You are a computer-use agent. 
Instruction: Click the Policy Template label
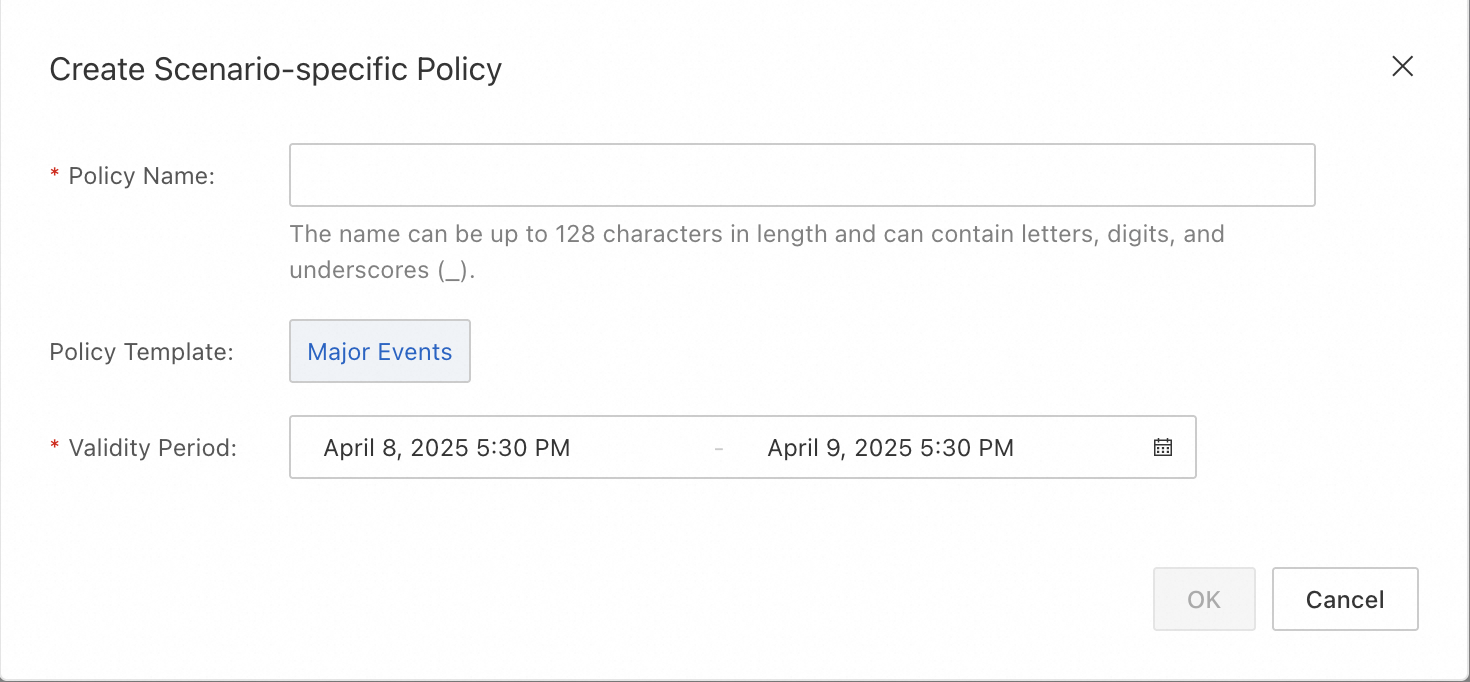[x=141, y=352]
